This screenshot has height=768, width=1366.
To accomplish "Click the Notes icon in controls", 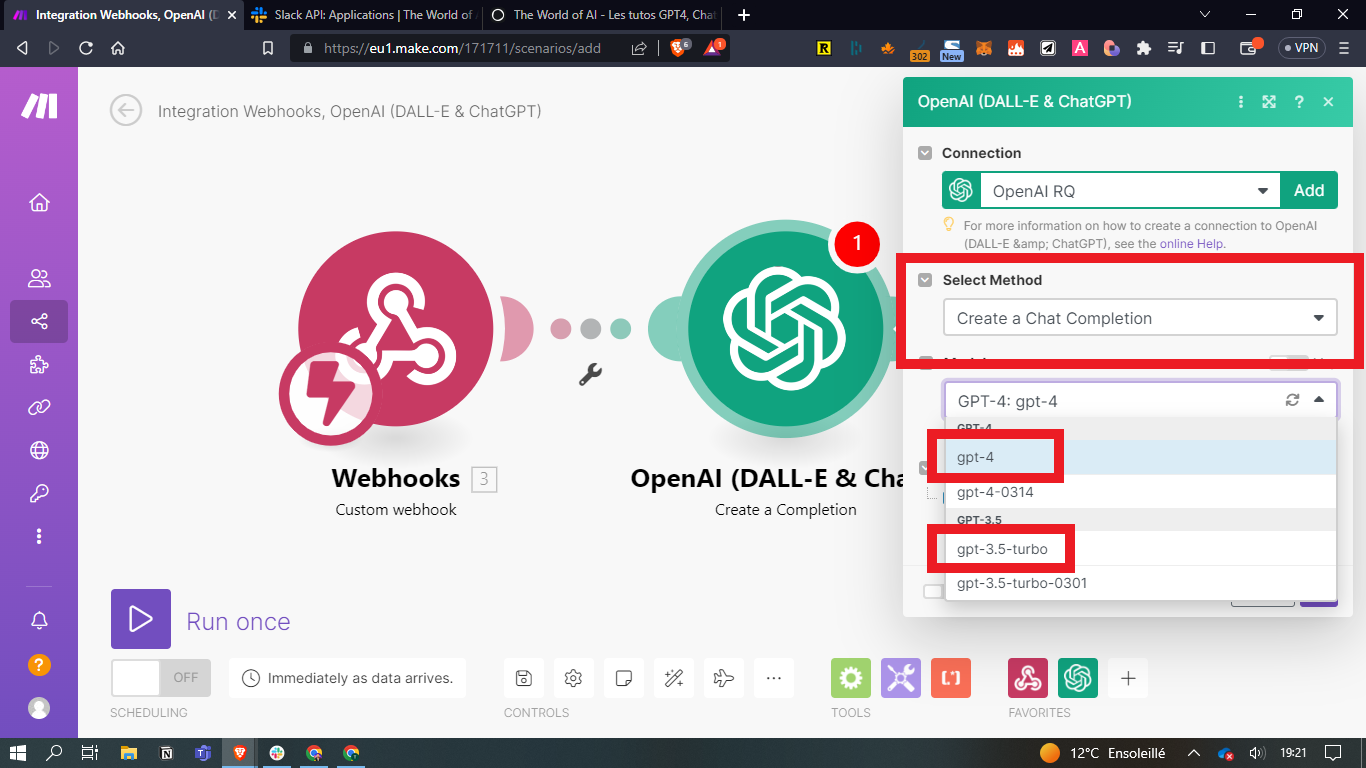I will 623,678.
